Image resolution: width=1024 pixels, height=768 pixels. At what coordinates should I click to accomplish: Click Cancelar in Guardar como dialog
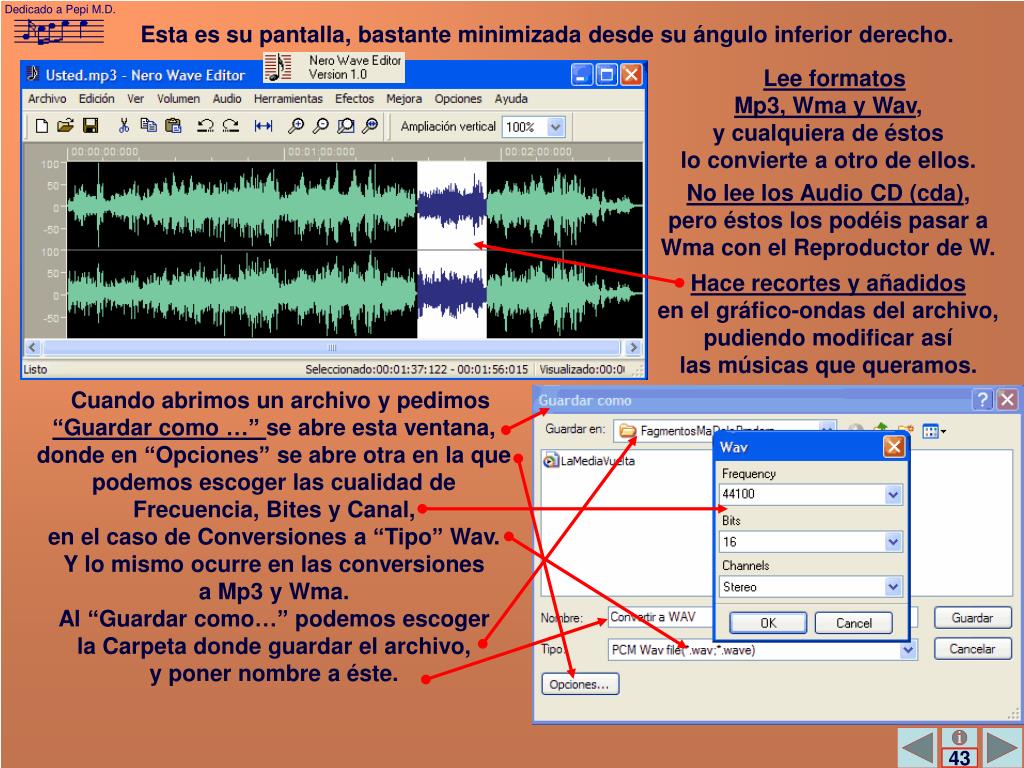pyautogui.click(x=972, y=648)
